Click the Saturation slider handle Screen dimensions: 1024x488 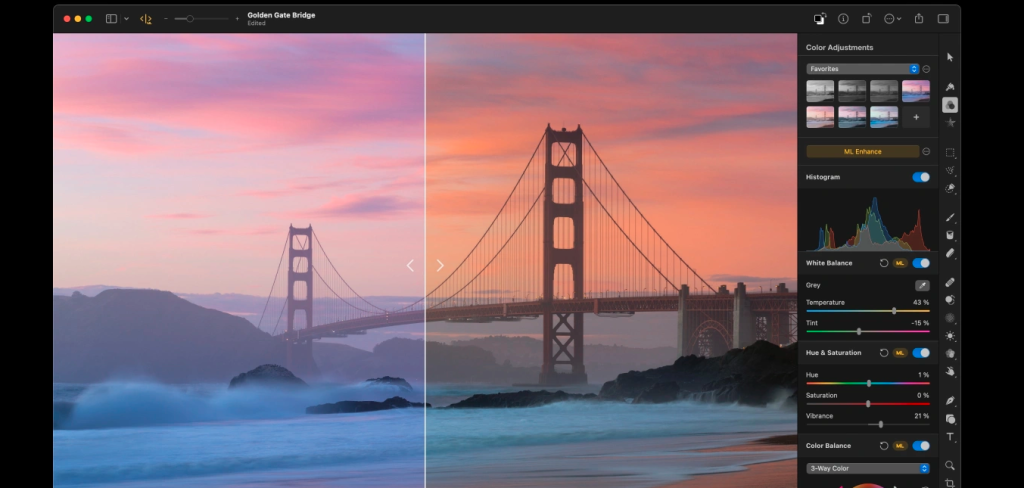pos(868,404)
